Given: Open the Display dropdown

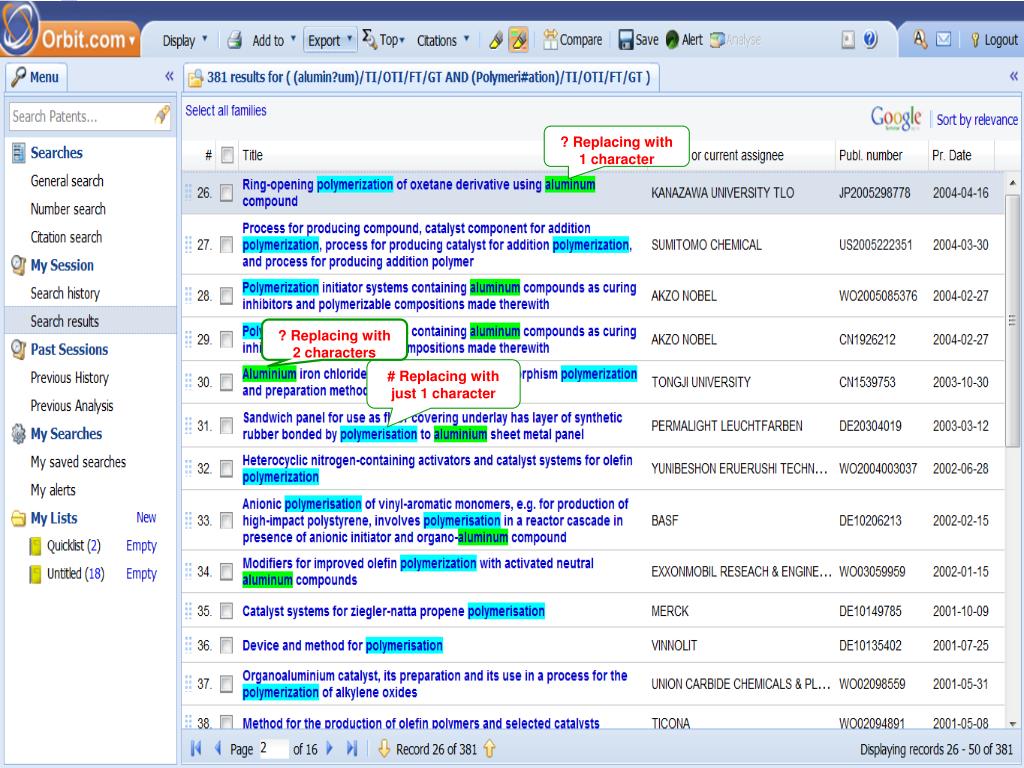Looking at the screenshot, I should click(x=185, y=40).
